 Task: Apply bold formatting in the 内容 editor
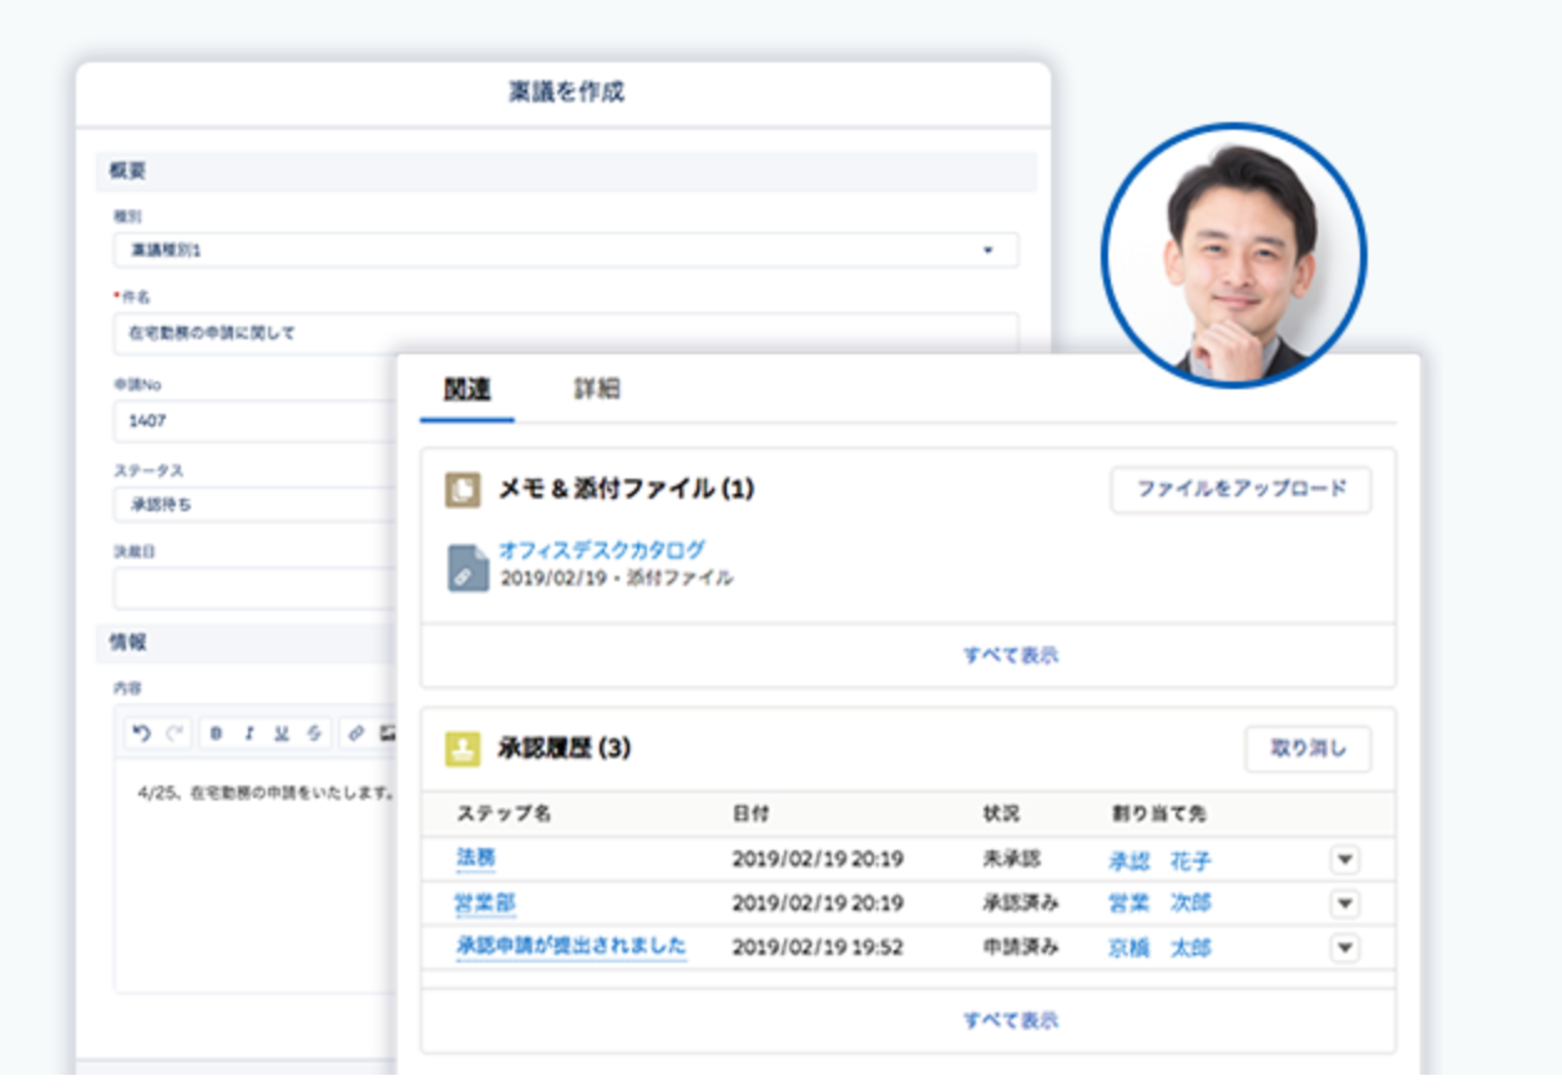215,733
